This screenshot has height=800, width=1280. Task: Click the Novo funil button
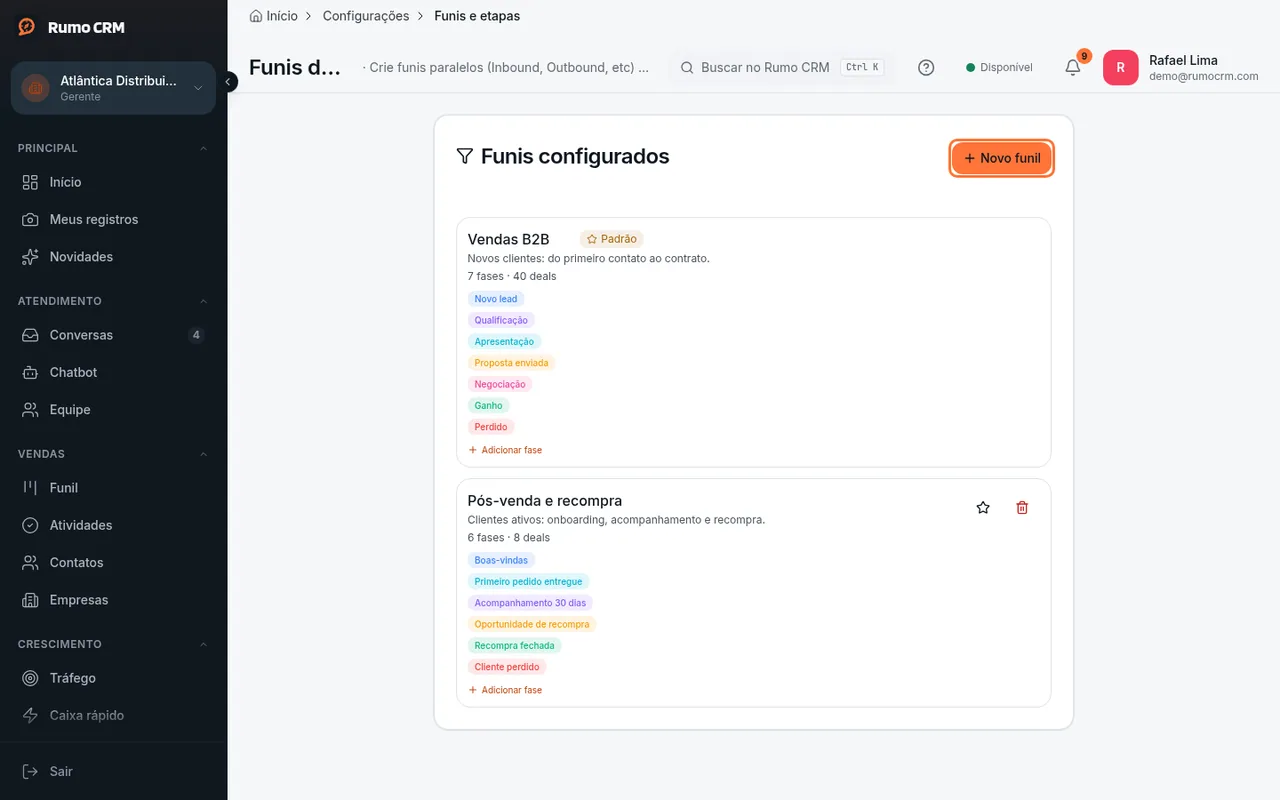tap(1001, 158)
